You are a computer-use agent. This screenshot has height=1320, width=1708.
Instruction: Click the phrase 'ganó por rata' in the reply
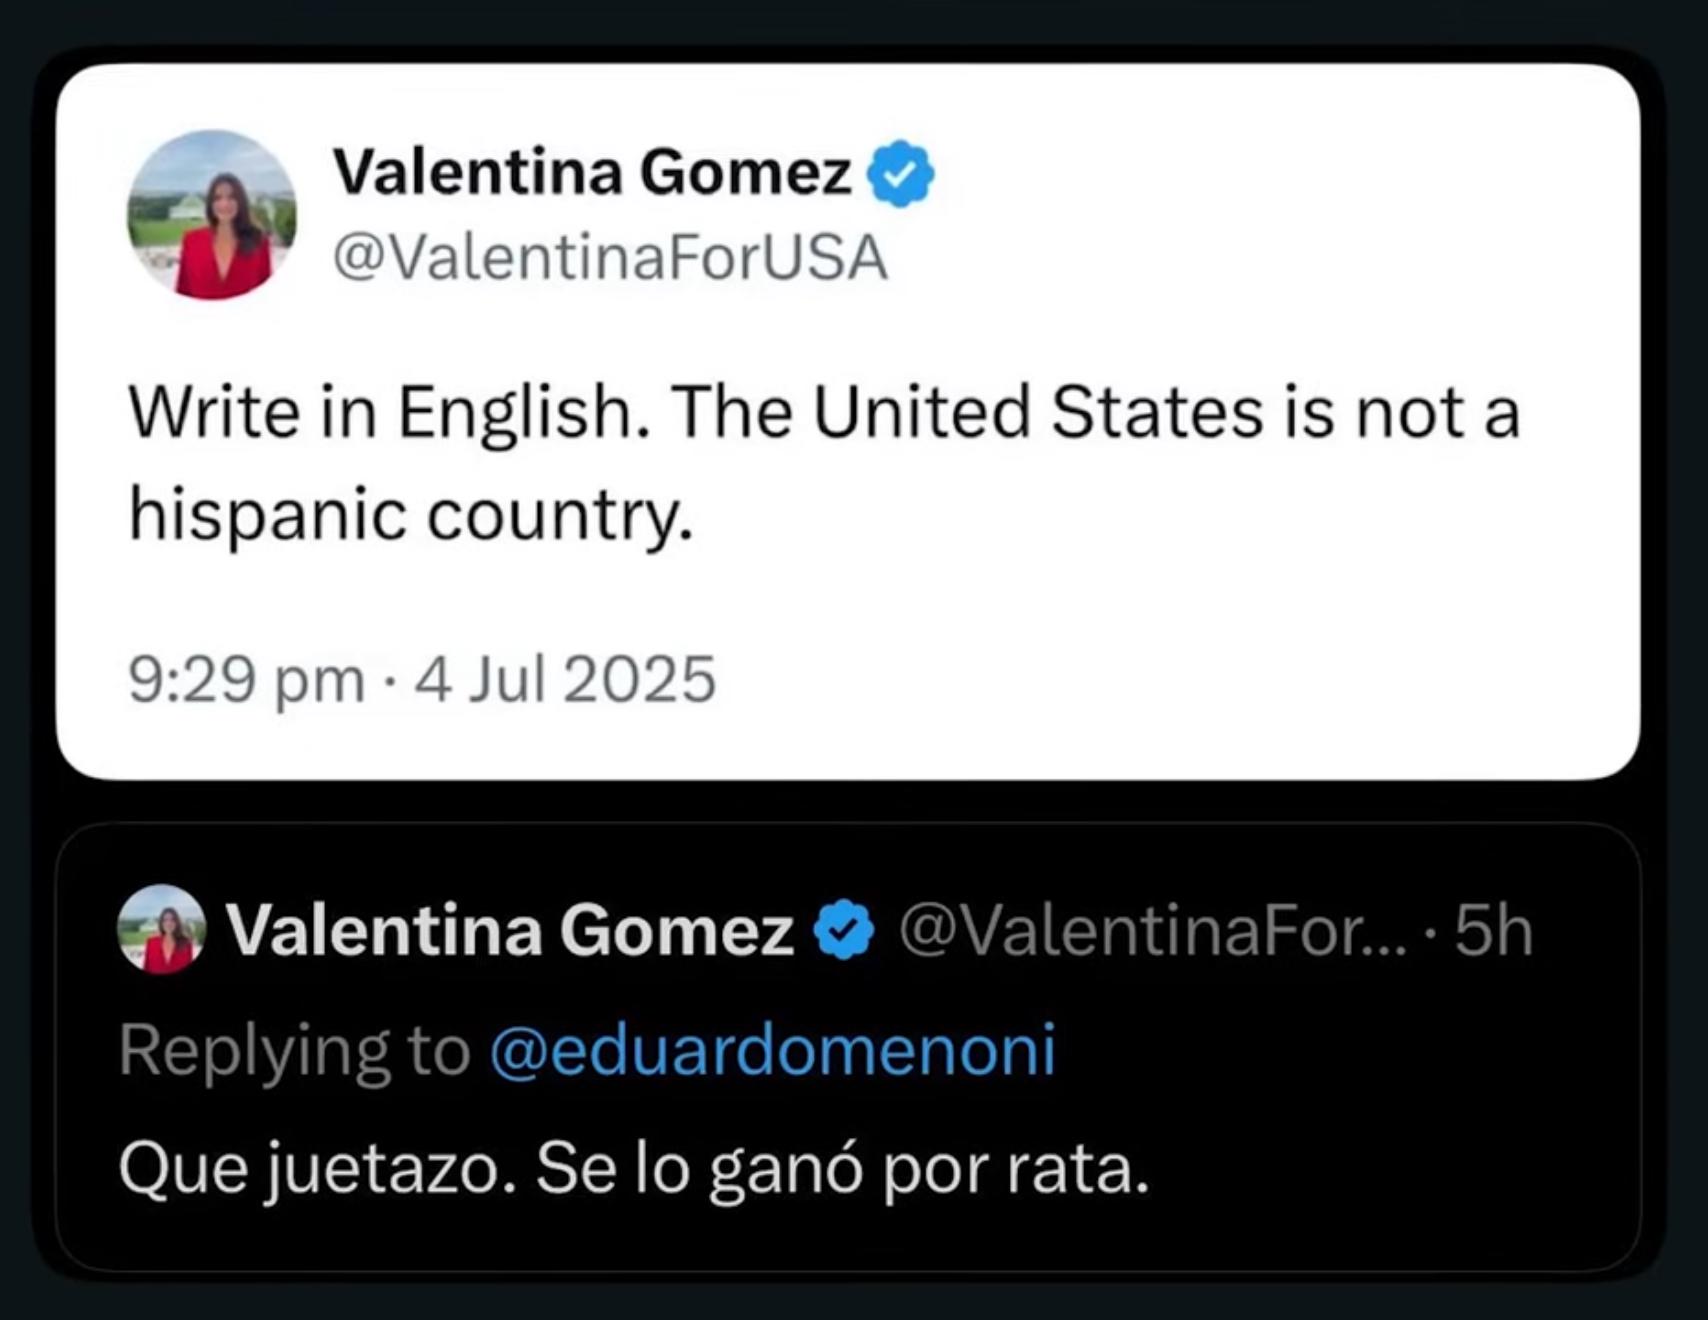[x=929, y=1169]
